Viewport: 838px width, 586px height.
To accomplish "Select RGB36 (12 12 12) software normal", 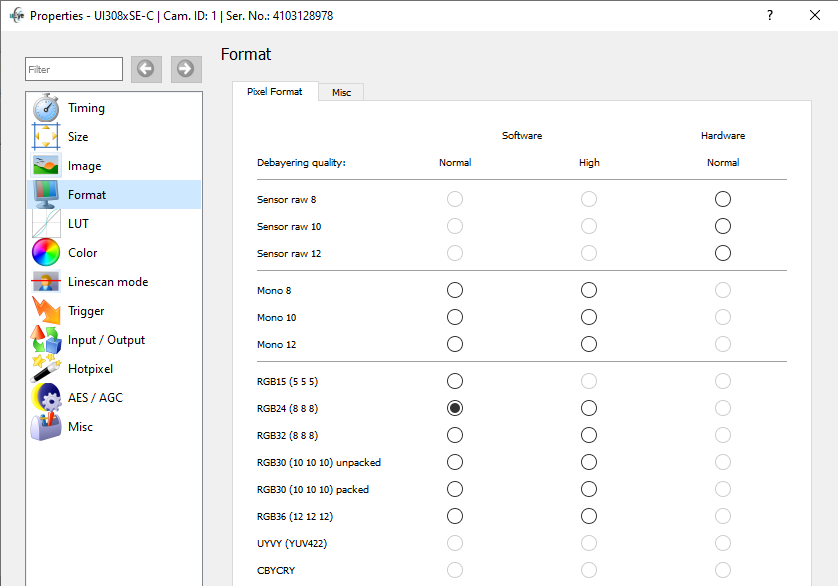I will click(x=455, y=516).
